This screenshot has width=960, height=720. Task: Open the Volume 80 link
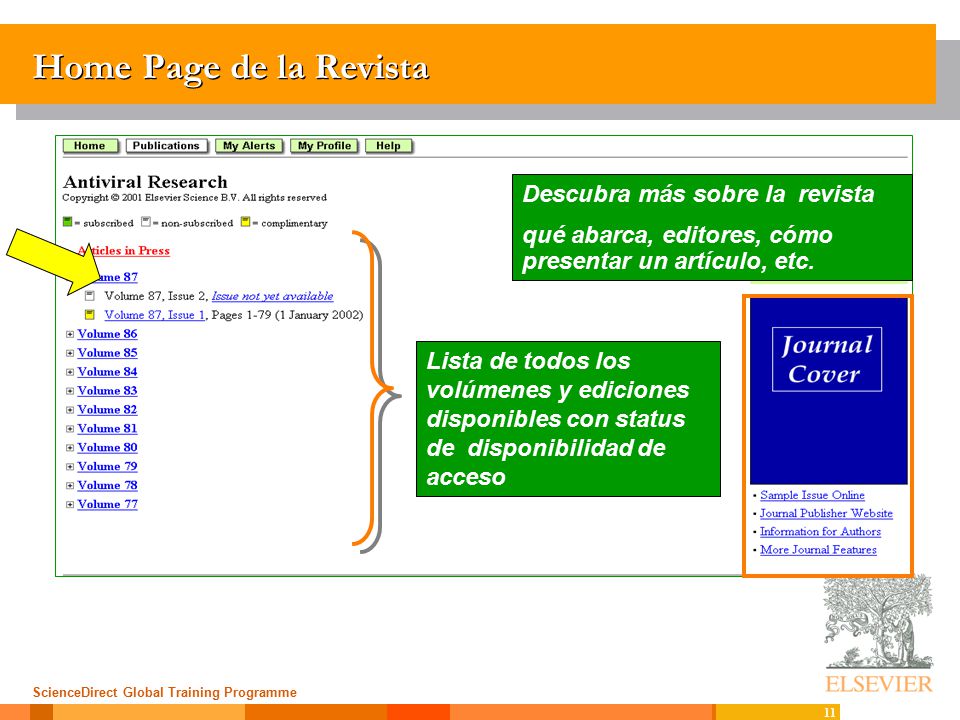[107, 448]
